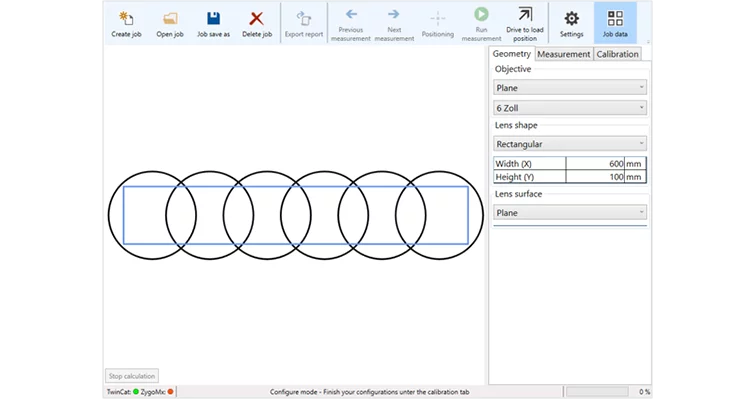Toggle the Job data panel button
Screen dimensions: 755x399
click(x=615, y=23)
